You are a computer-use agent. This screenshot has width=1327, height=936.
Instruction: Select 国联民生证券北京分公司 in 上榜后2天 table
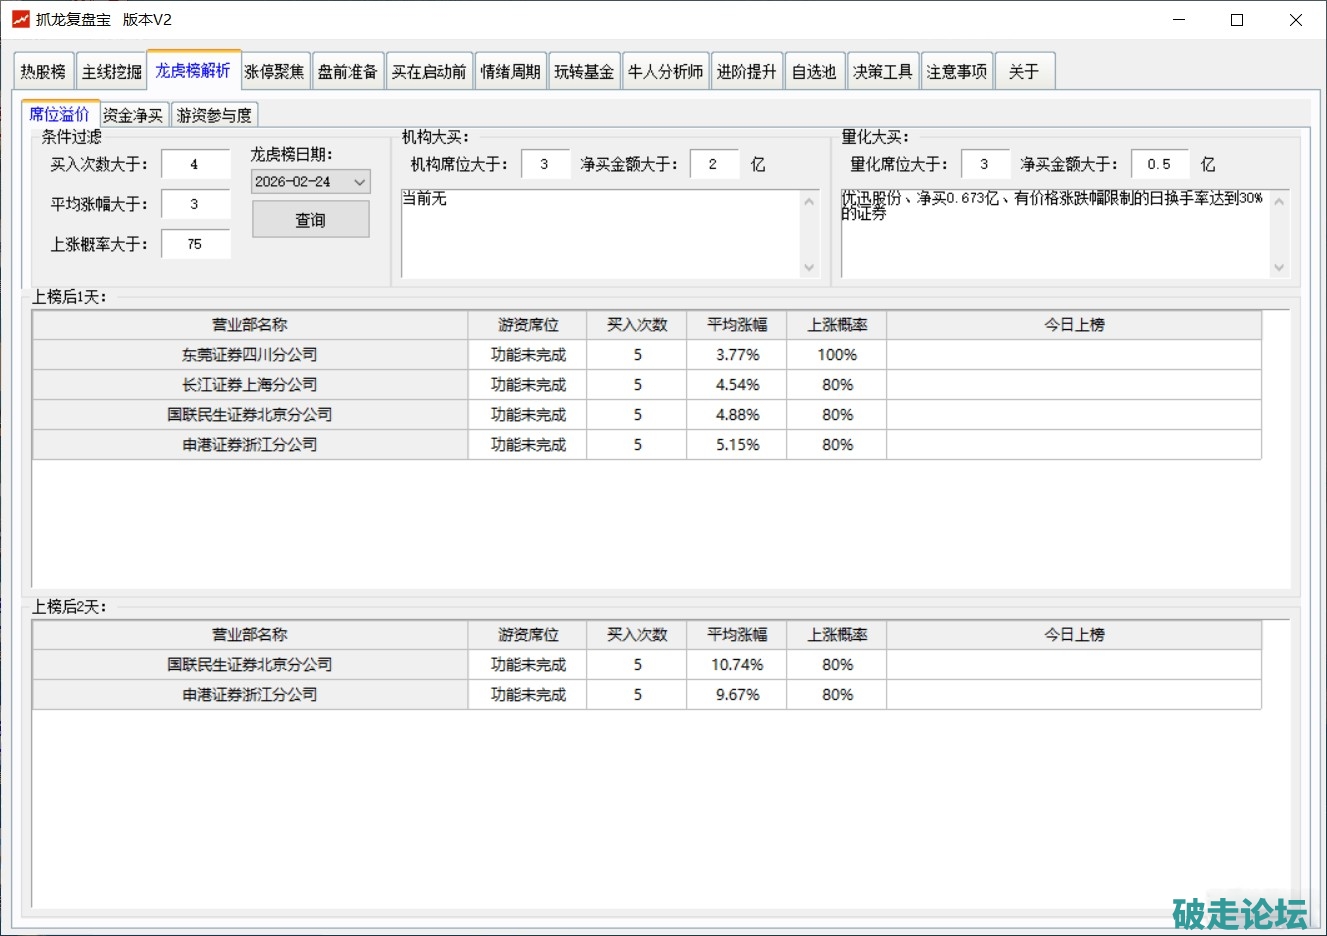point(249,665)
